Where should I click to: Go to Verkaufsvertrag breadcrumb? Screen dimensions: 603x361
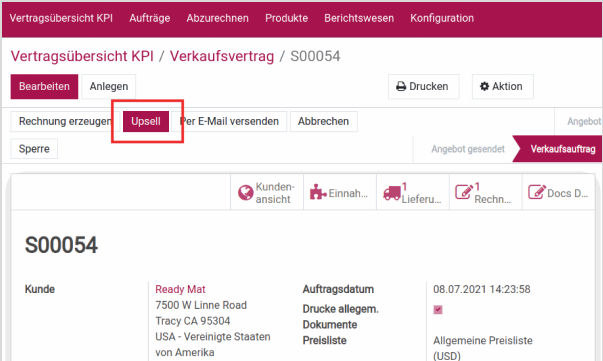tap(222, 56)
